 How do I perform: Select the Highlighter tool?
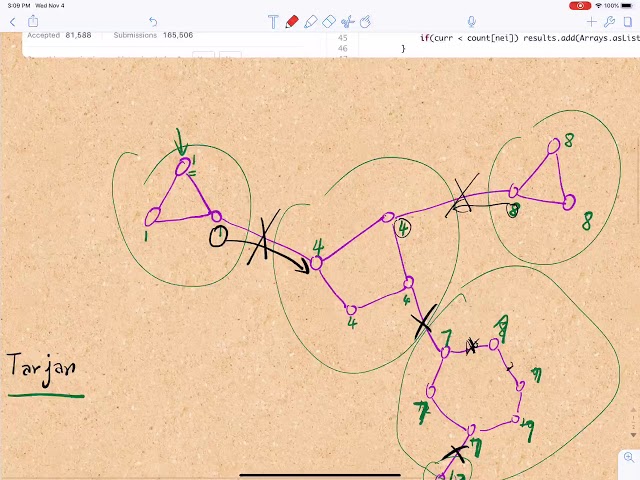311,22
